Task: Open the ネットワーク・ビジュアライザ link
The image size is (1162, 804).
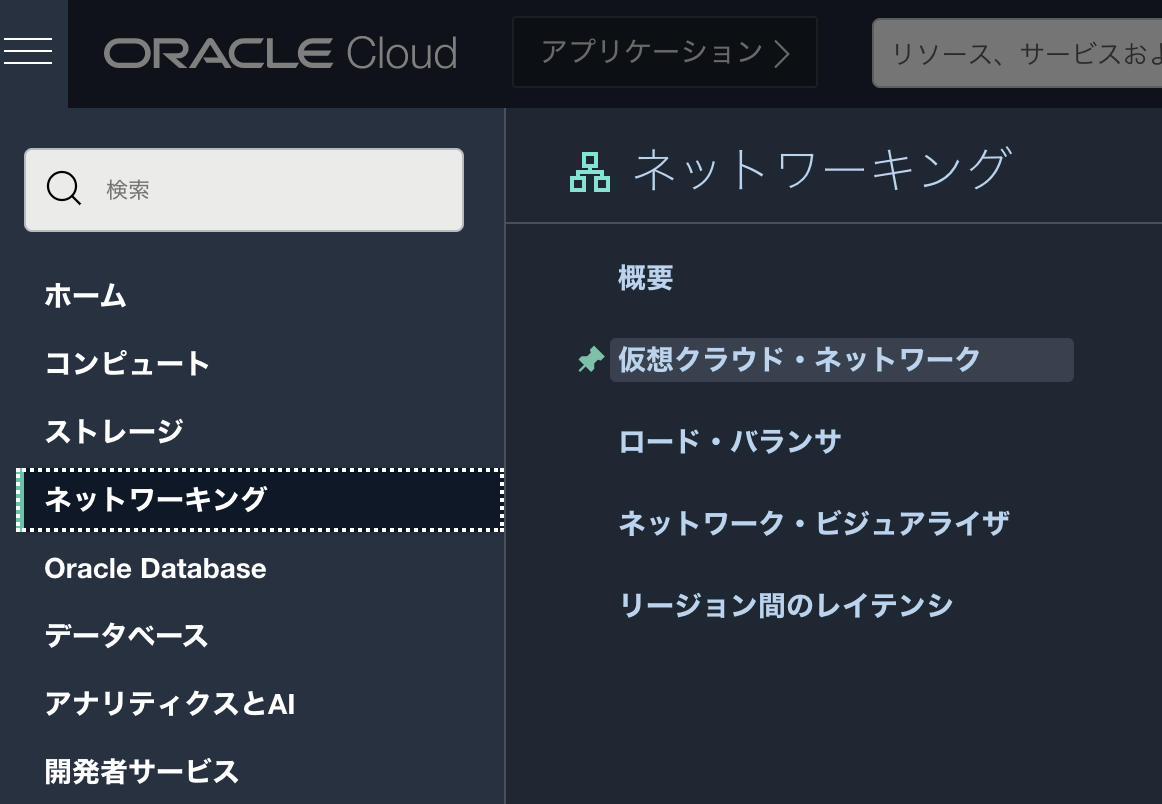Action: pos(813,523)
